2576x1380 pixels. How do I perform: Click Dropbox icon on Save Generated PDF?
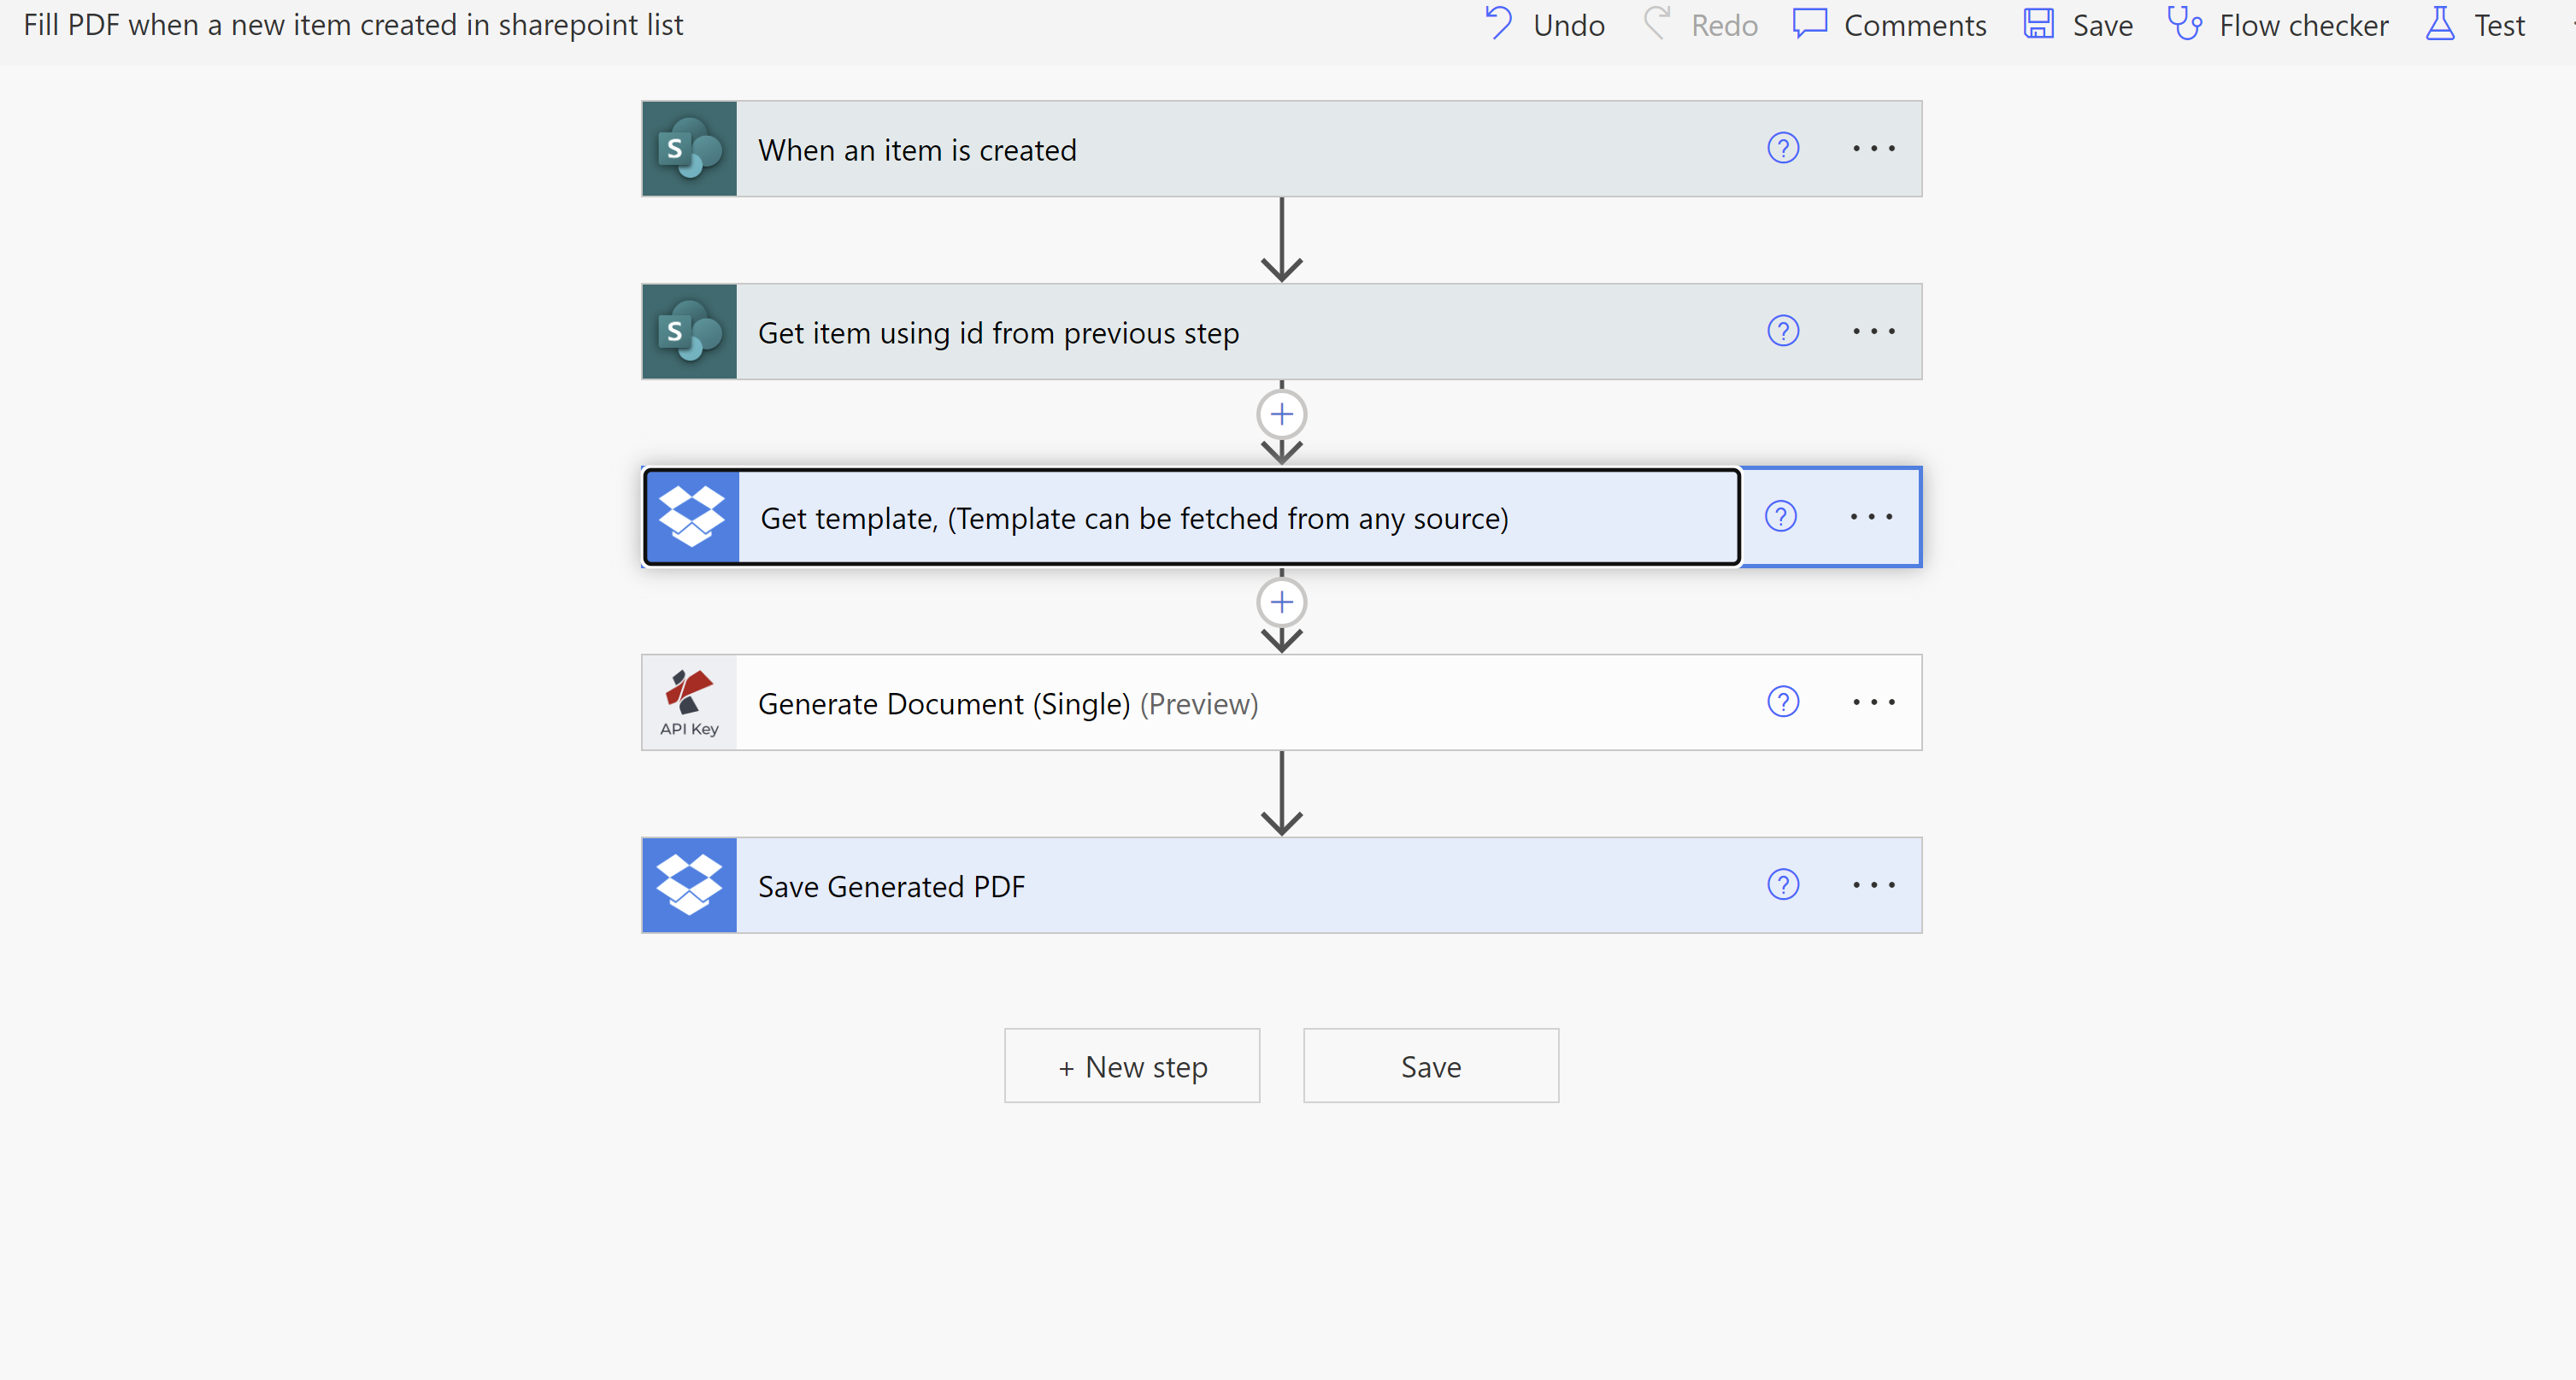pos(689,885)
